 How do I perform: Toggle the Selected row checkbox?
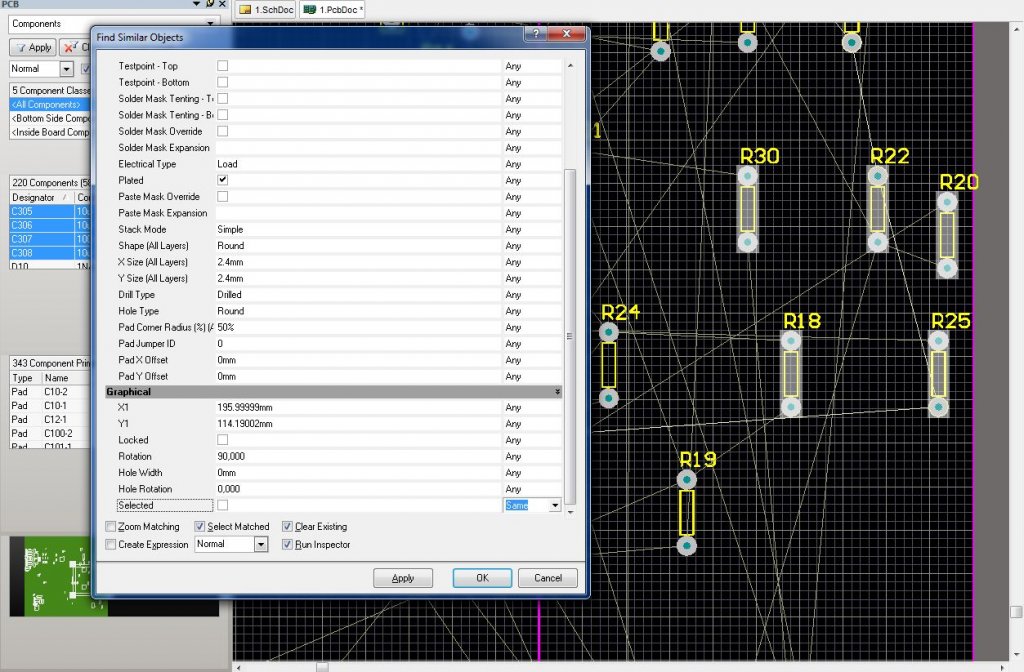tap(223, 505)
